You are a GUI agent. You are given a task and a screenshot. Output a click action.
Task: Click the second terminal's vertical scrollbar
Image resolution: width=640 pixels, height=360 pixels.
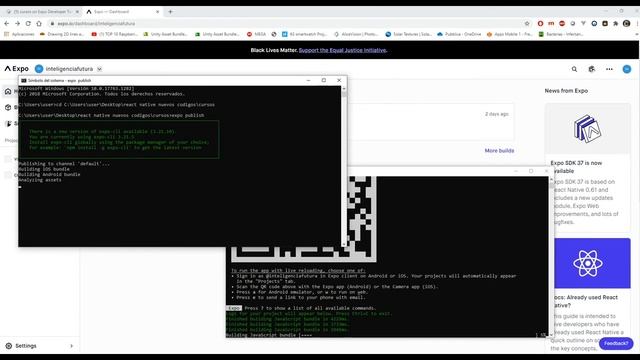(x=551, y=257)
